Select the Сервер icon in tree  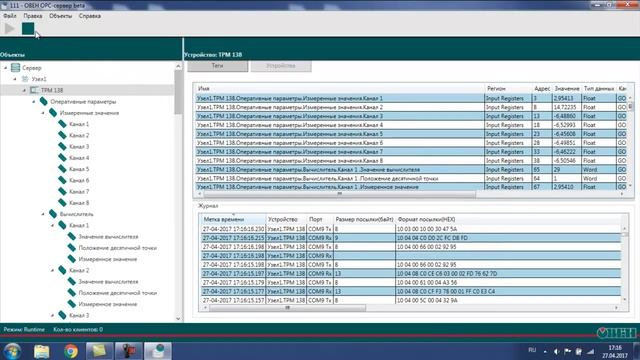coord(16,68)
